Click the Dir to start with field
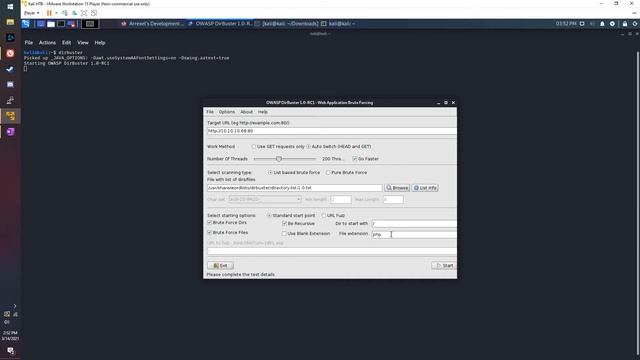Image resolution: width=640 pixels, height=360 pixels. tap(414, 224)
